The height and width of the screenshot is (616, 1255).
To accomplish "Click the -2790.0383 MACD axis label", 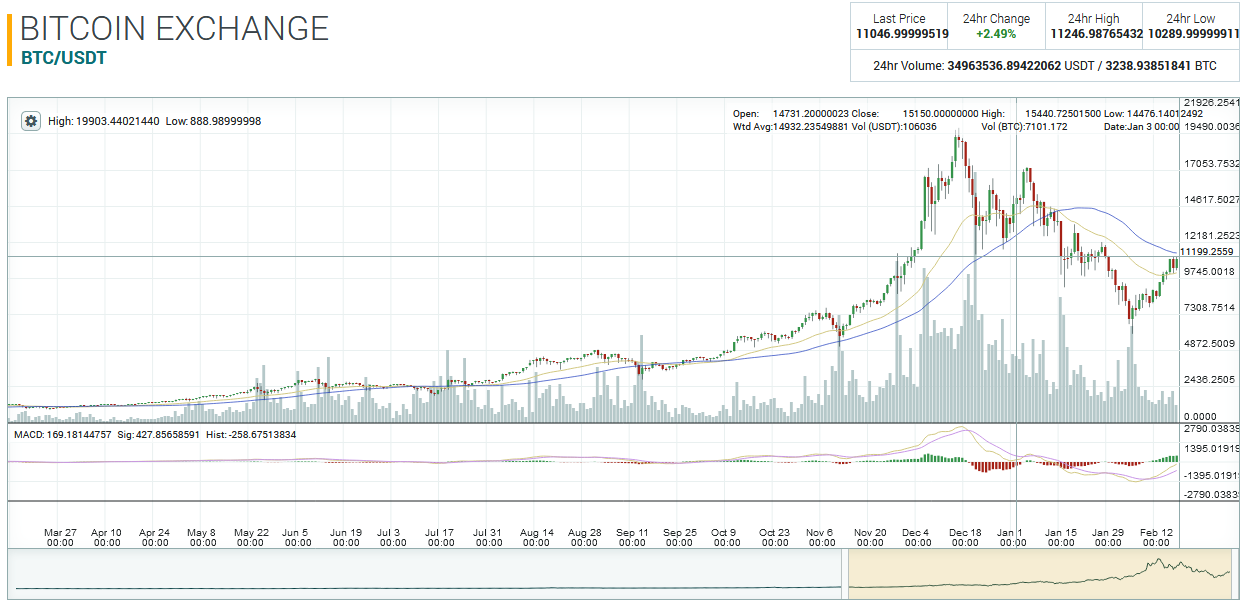I will click(x=1211, y=494).
